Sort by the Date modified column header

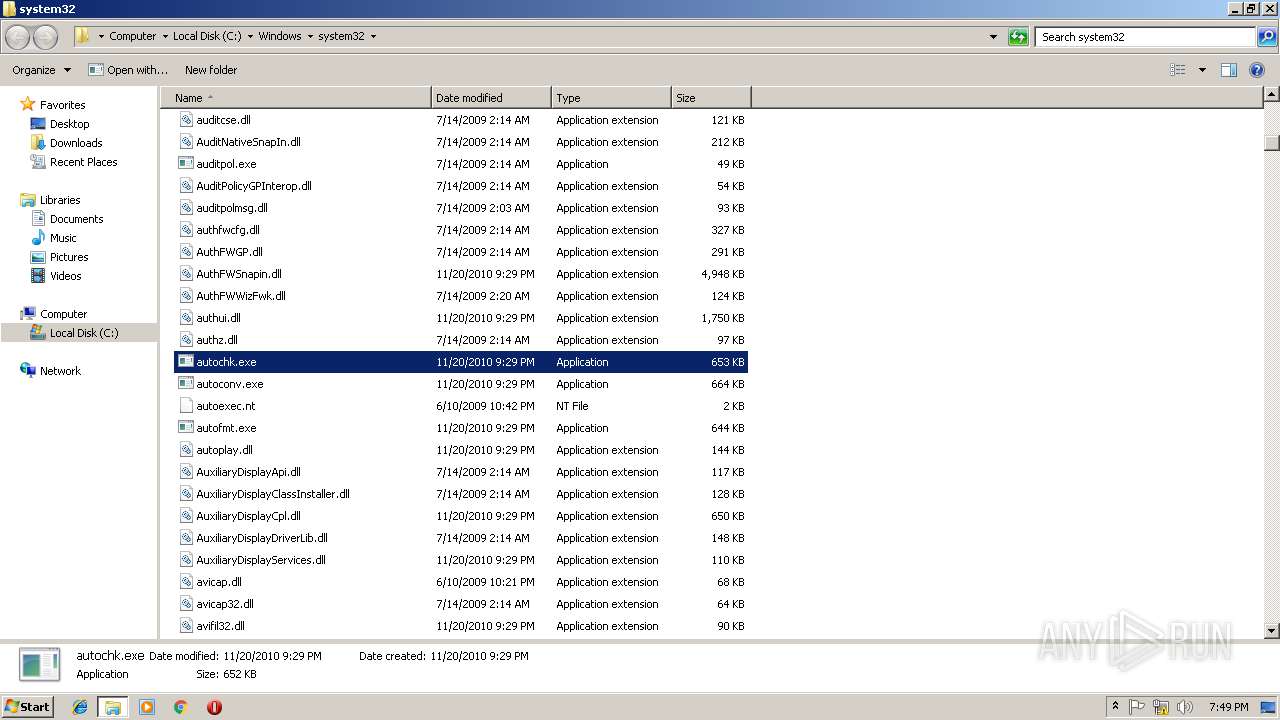[x=491, y=98]
